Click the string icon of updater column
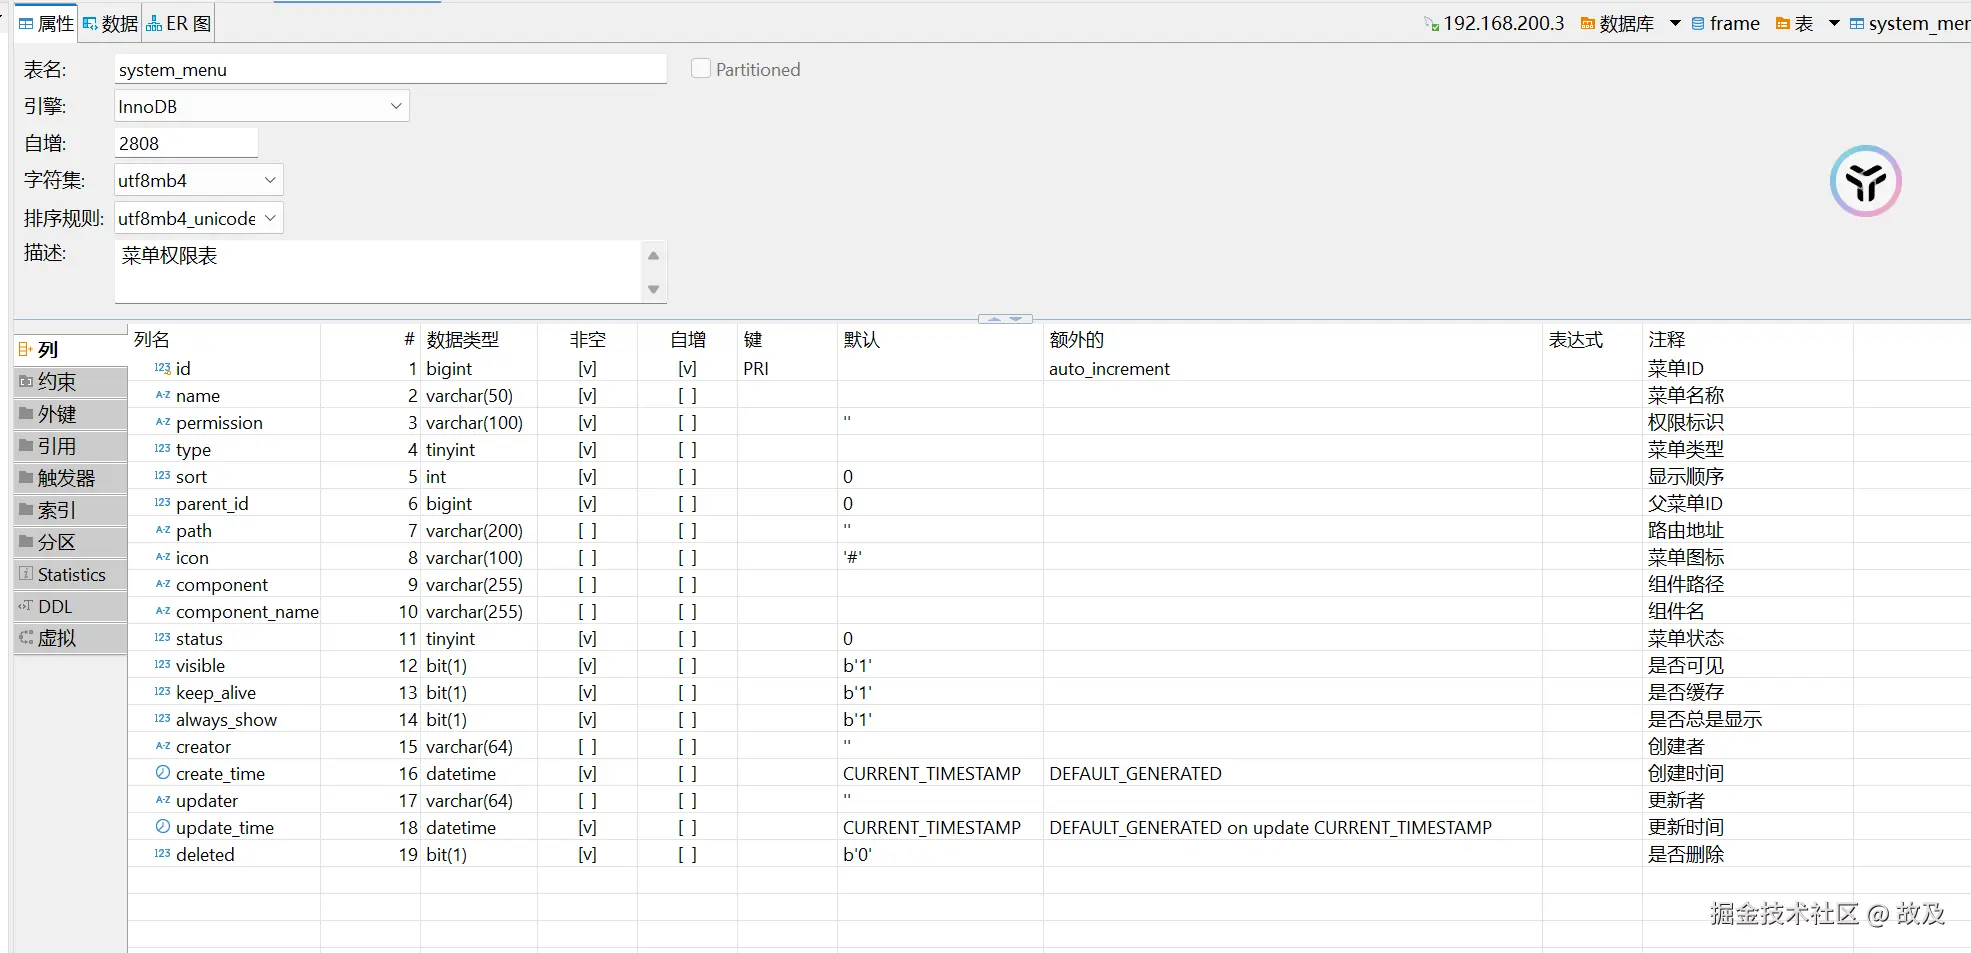This screenshot has height=953, width=1971. coord(162,800)
